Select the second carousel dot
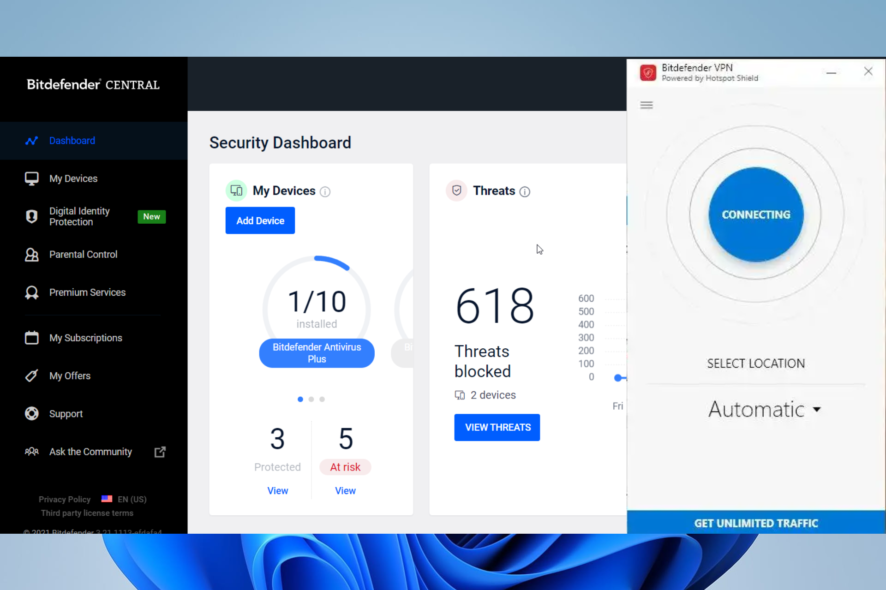Image resolution: width=886 pixels, height=590 pixels. (311, 400)
